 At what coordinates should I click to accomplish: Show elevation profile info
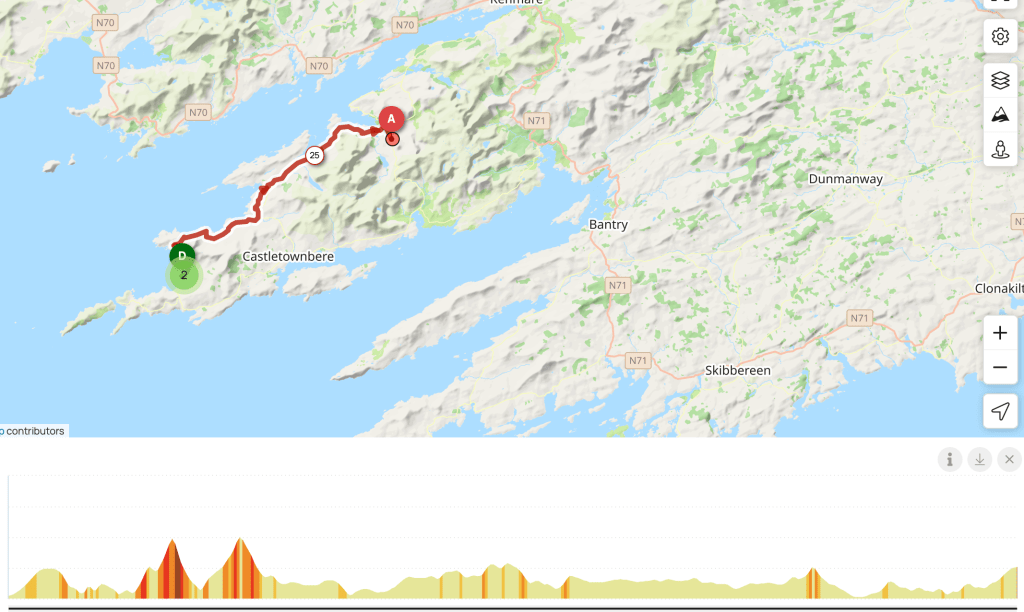(x=950, y=460)
